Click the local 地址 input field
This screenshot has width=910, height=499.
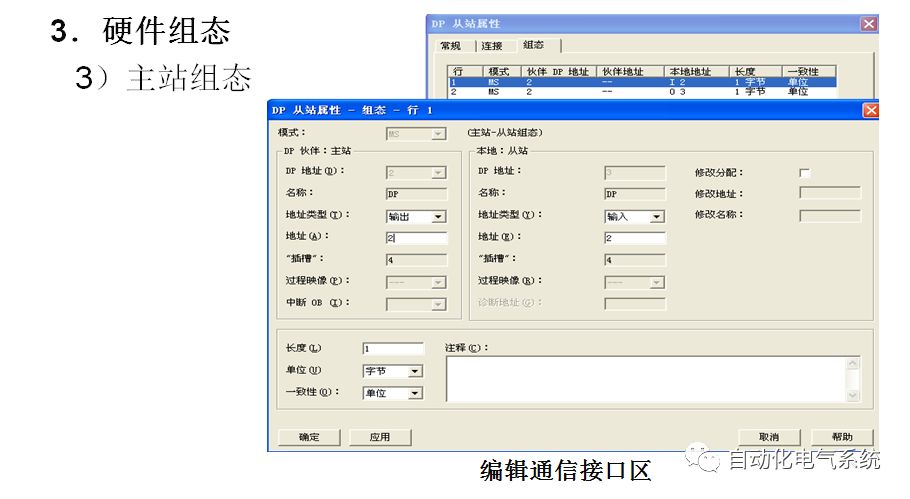coord(635,238)
